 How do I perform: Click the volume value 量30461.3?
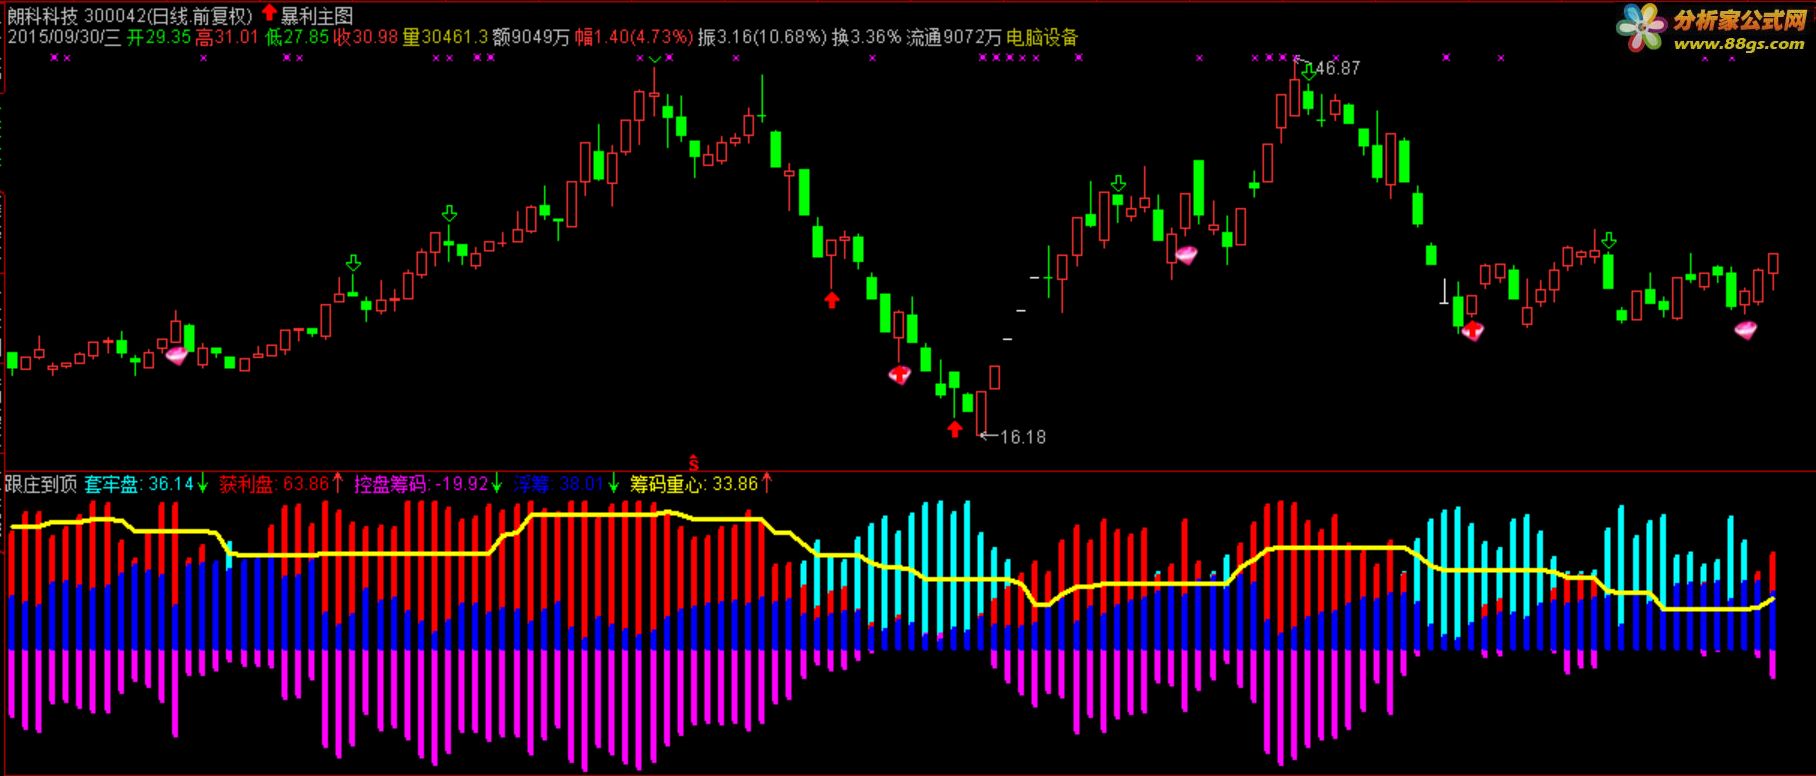click(x=445, y=38)
